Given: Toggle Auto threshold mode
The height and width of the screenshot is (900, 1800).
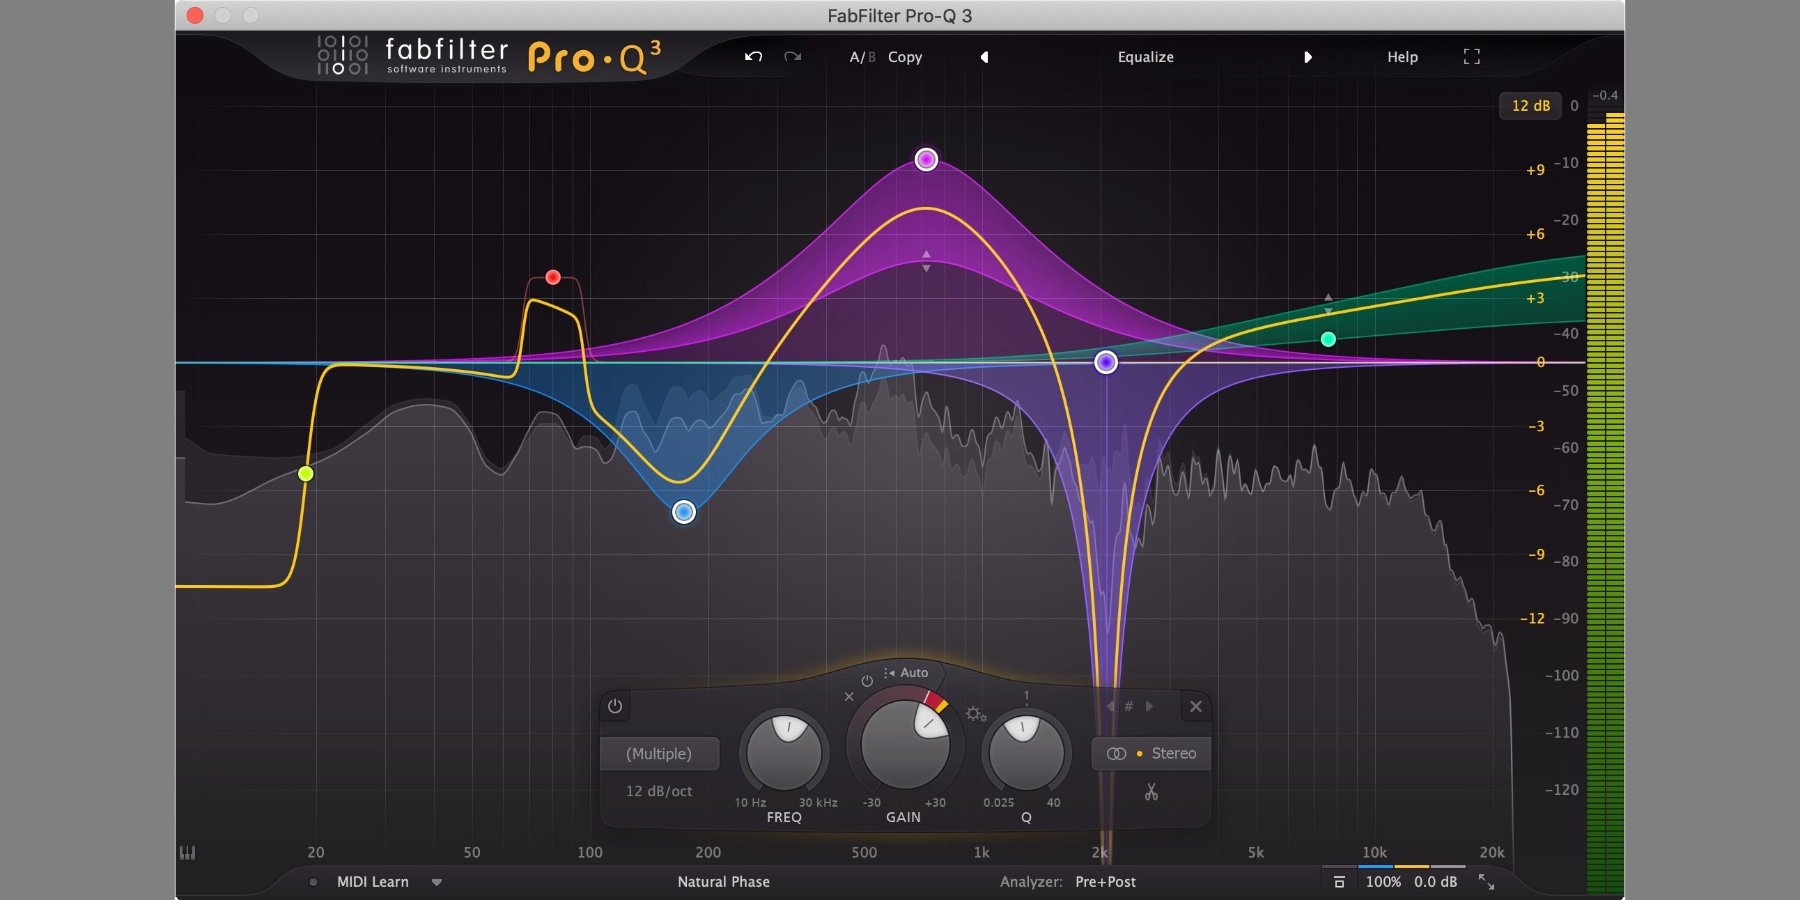Looking at the screenshot, I should pyautogui.click(x=906, y=673).
